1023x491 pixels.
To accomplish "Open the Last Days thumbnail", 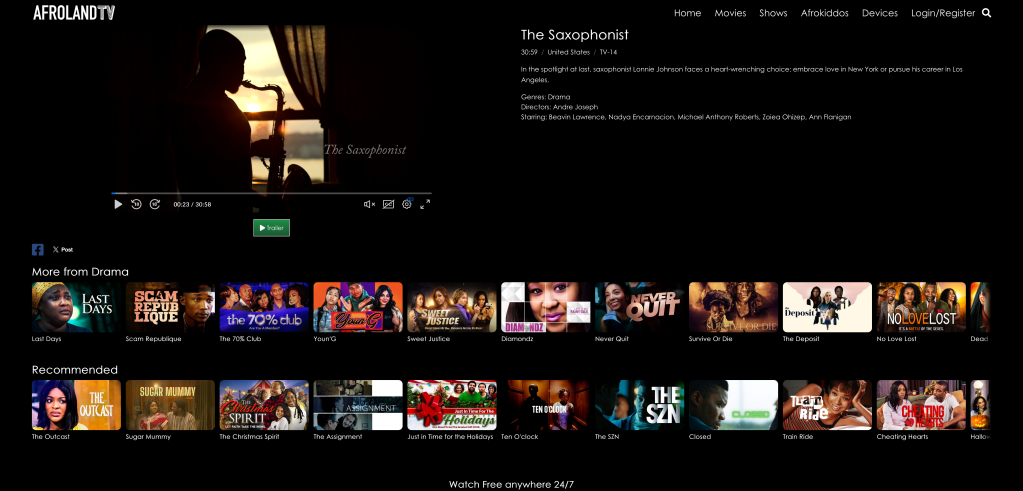I will [x=76, y=307].
